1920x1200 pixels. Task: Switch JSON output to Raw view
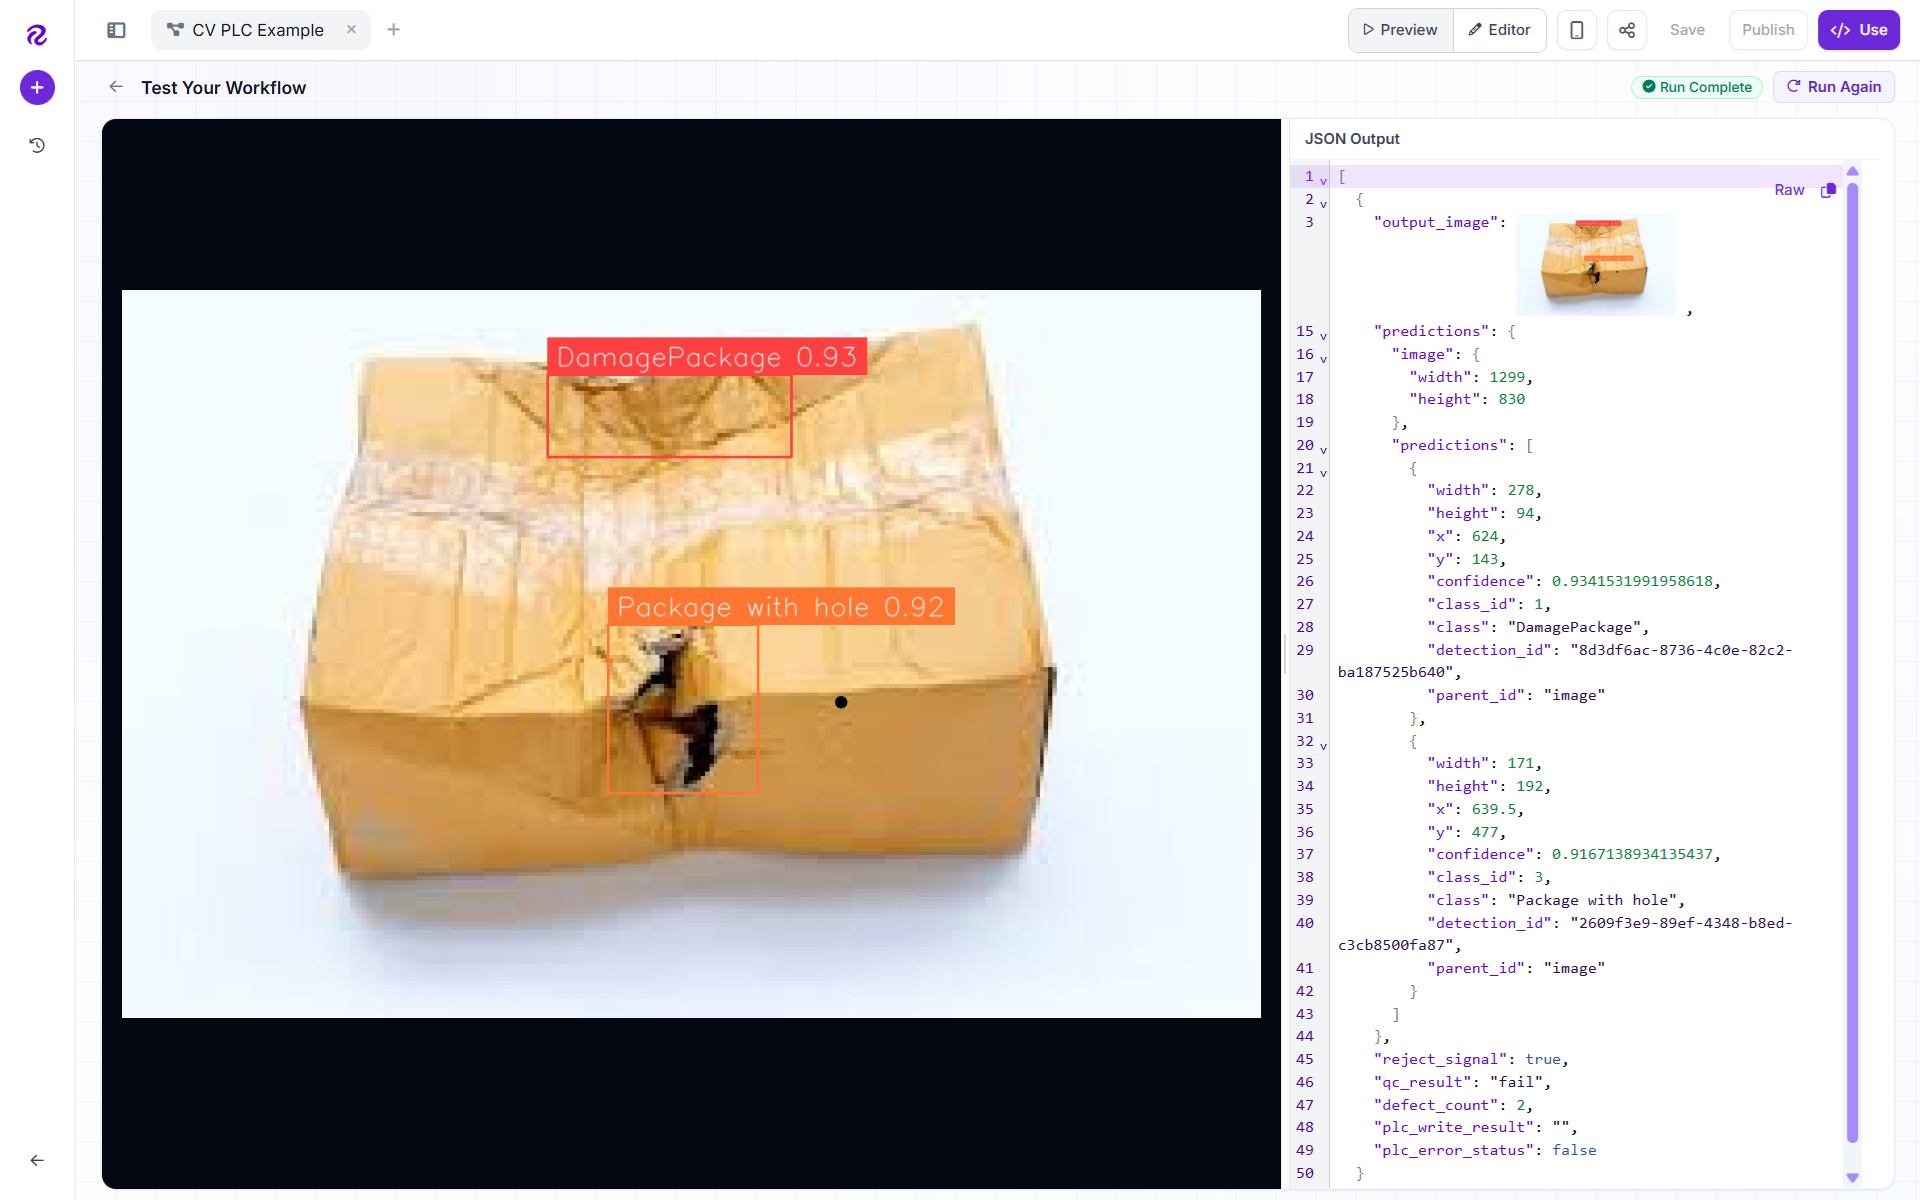pyautogui.click(x=1789, y=190)
